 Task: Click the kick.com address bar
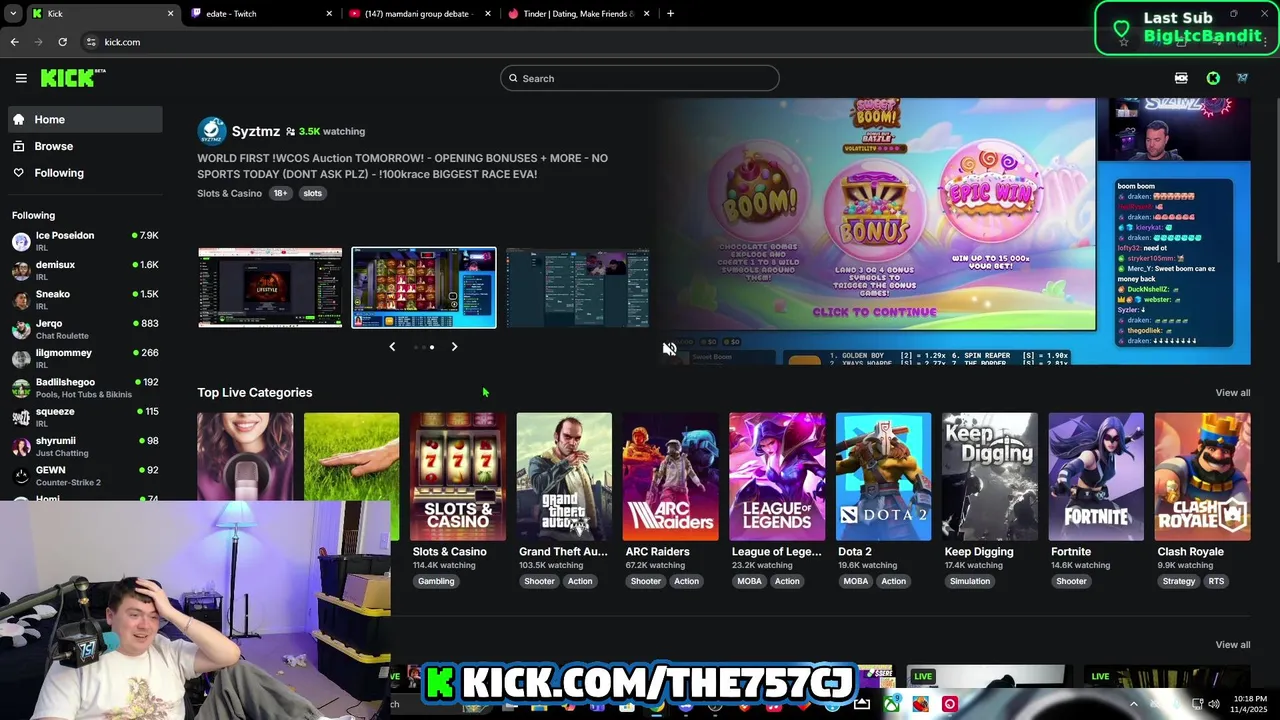click(x=600, y=42)
